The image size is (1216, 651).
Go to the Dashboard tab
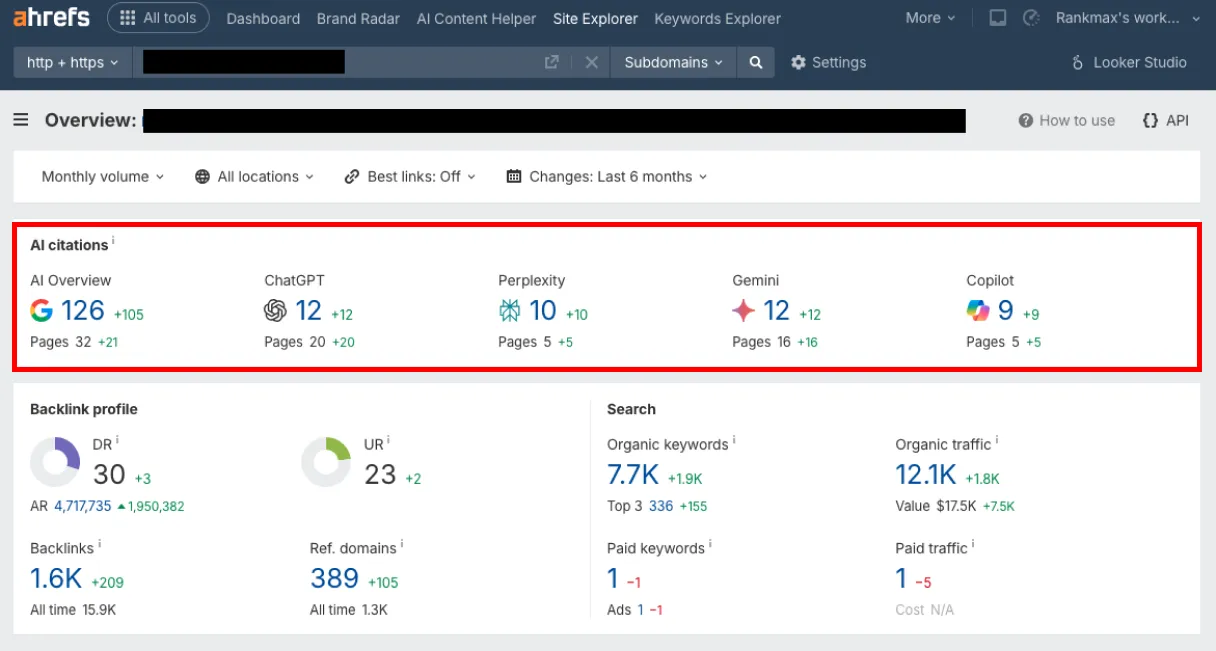pos(263,18)
